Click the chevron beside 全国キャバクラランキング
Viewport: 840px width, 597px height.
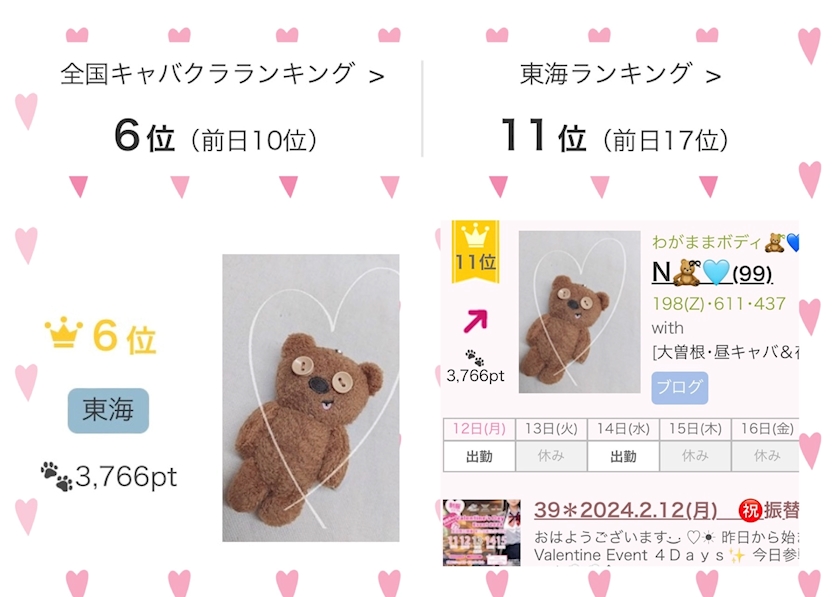(x=377, y=77)
